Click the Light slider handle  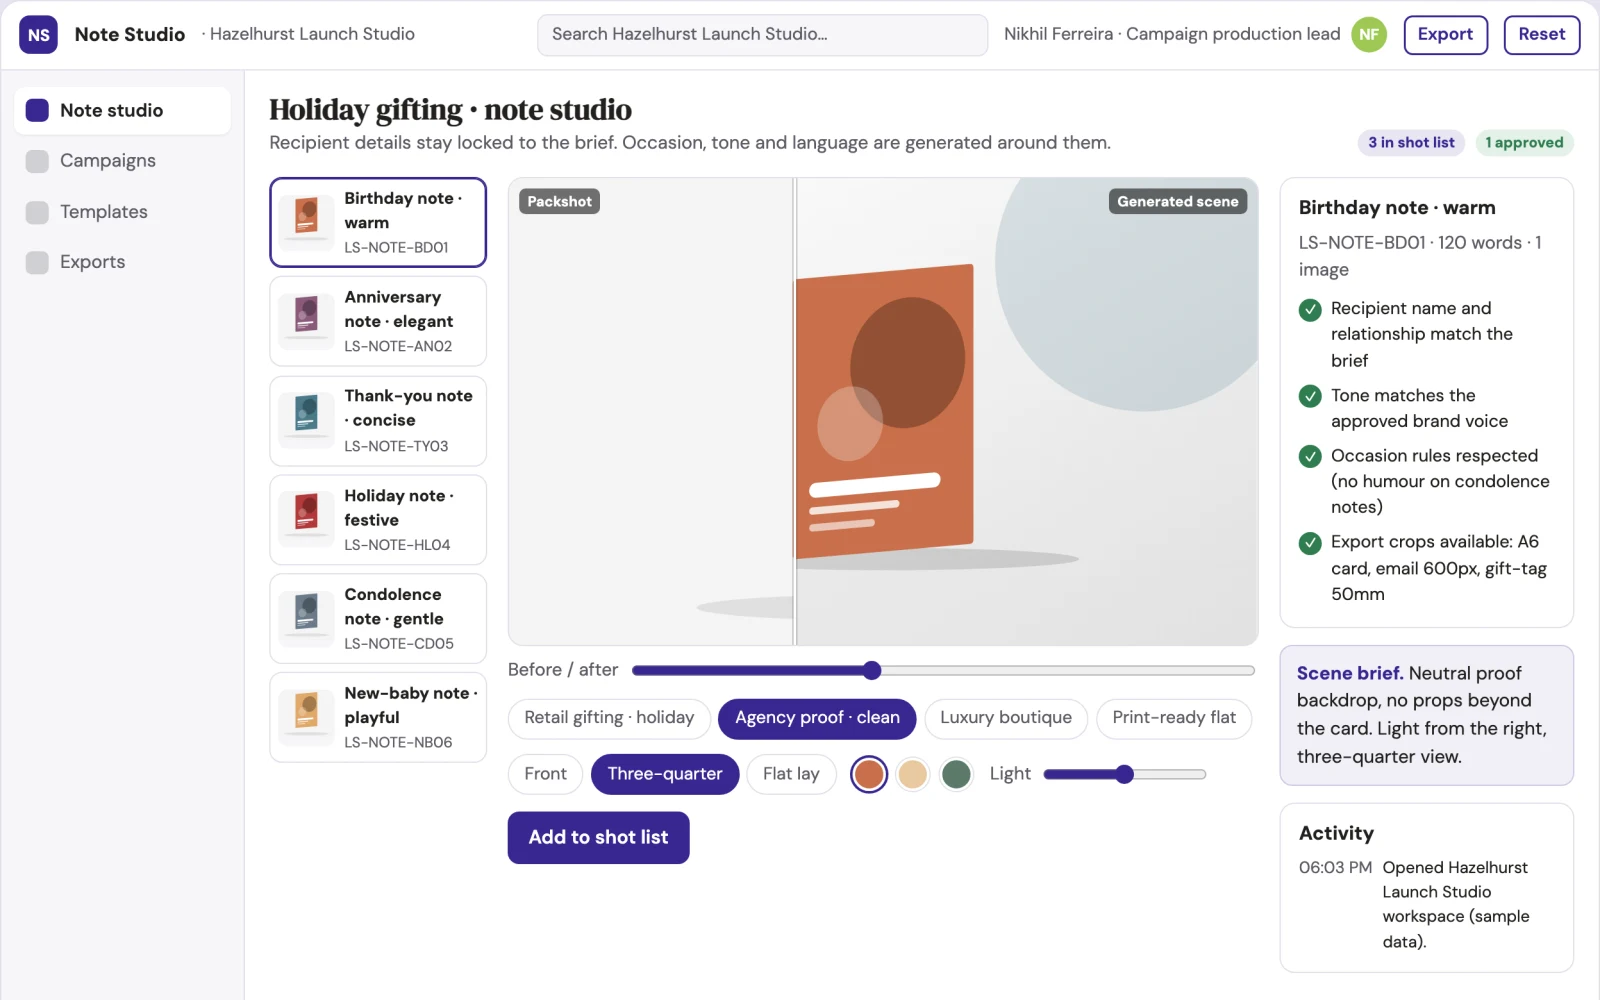tap(1124, 774)
